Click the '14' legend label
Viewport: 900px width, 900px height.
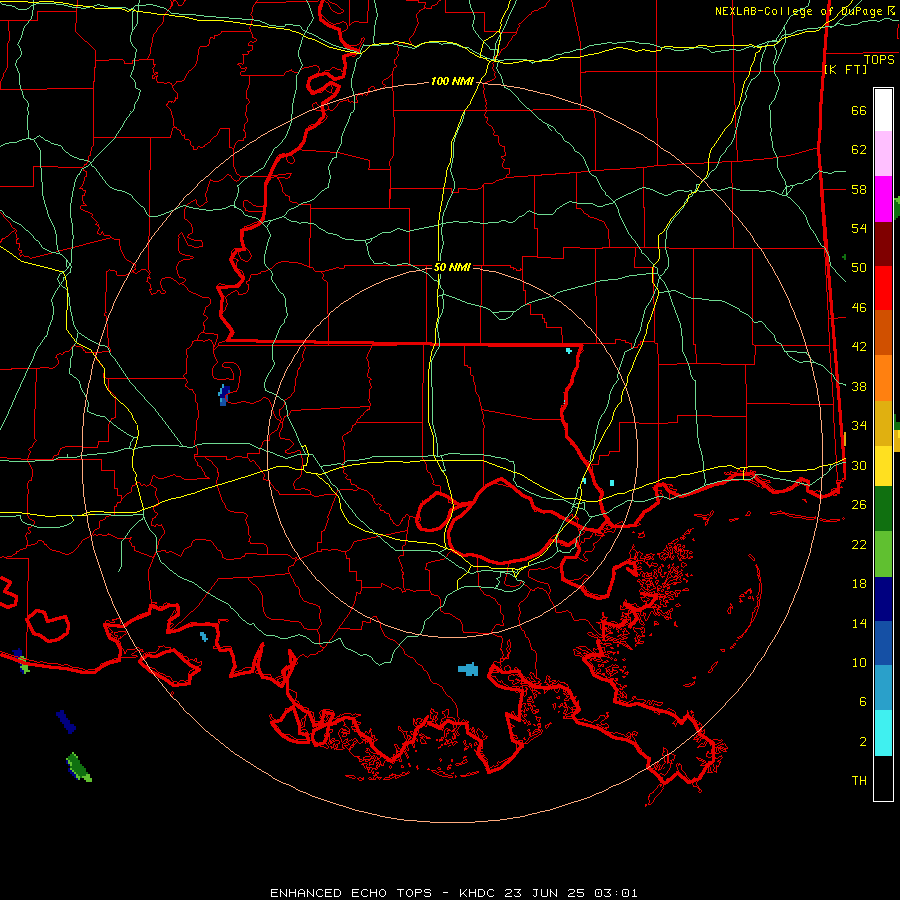point(859,623)
